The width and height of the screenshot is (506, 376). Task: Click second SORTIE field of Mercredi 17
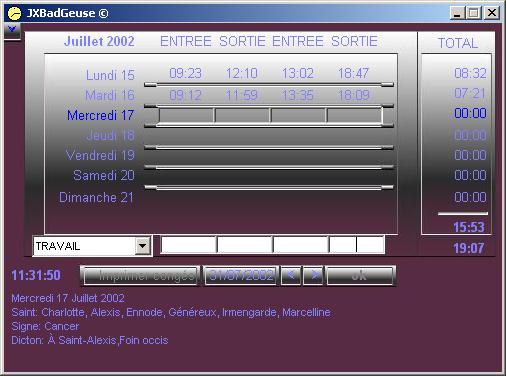coord(354,115)
